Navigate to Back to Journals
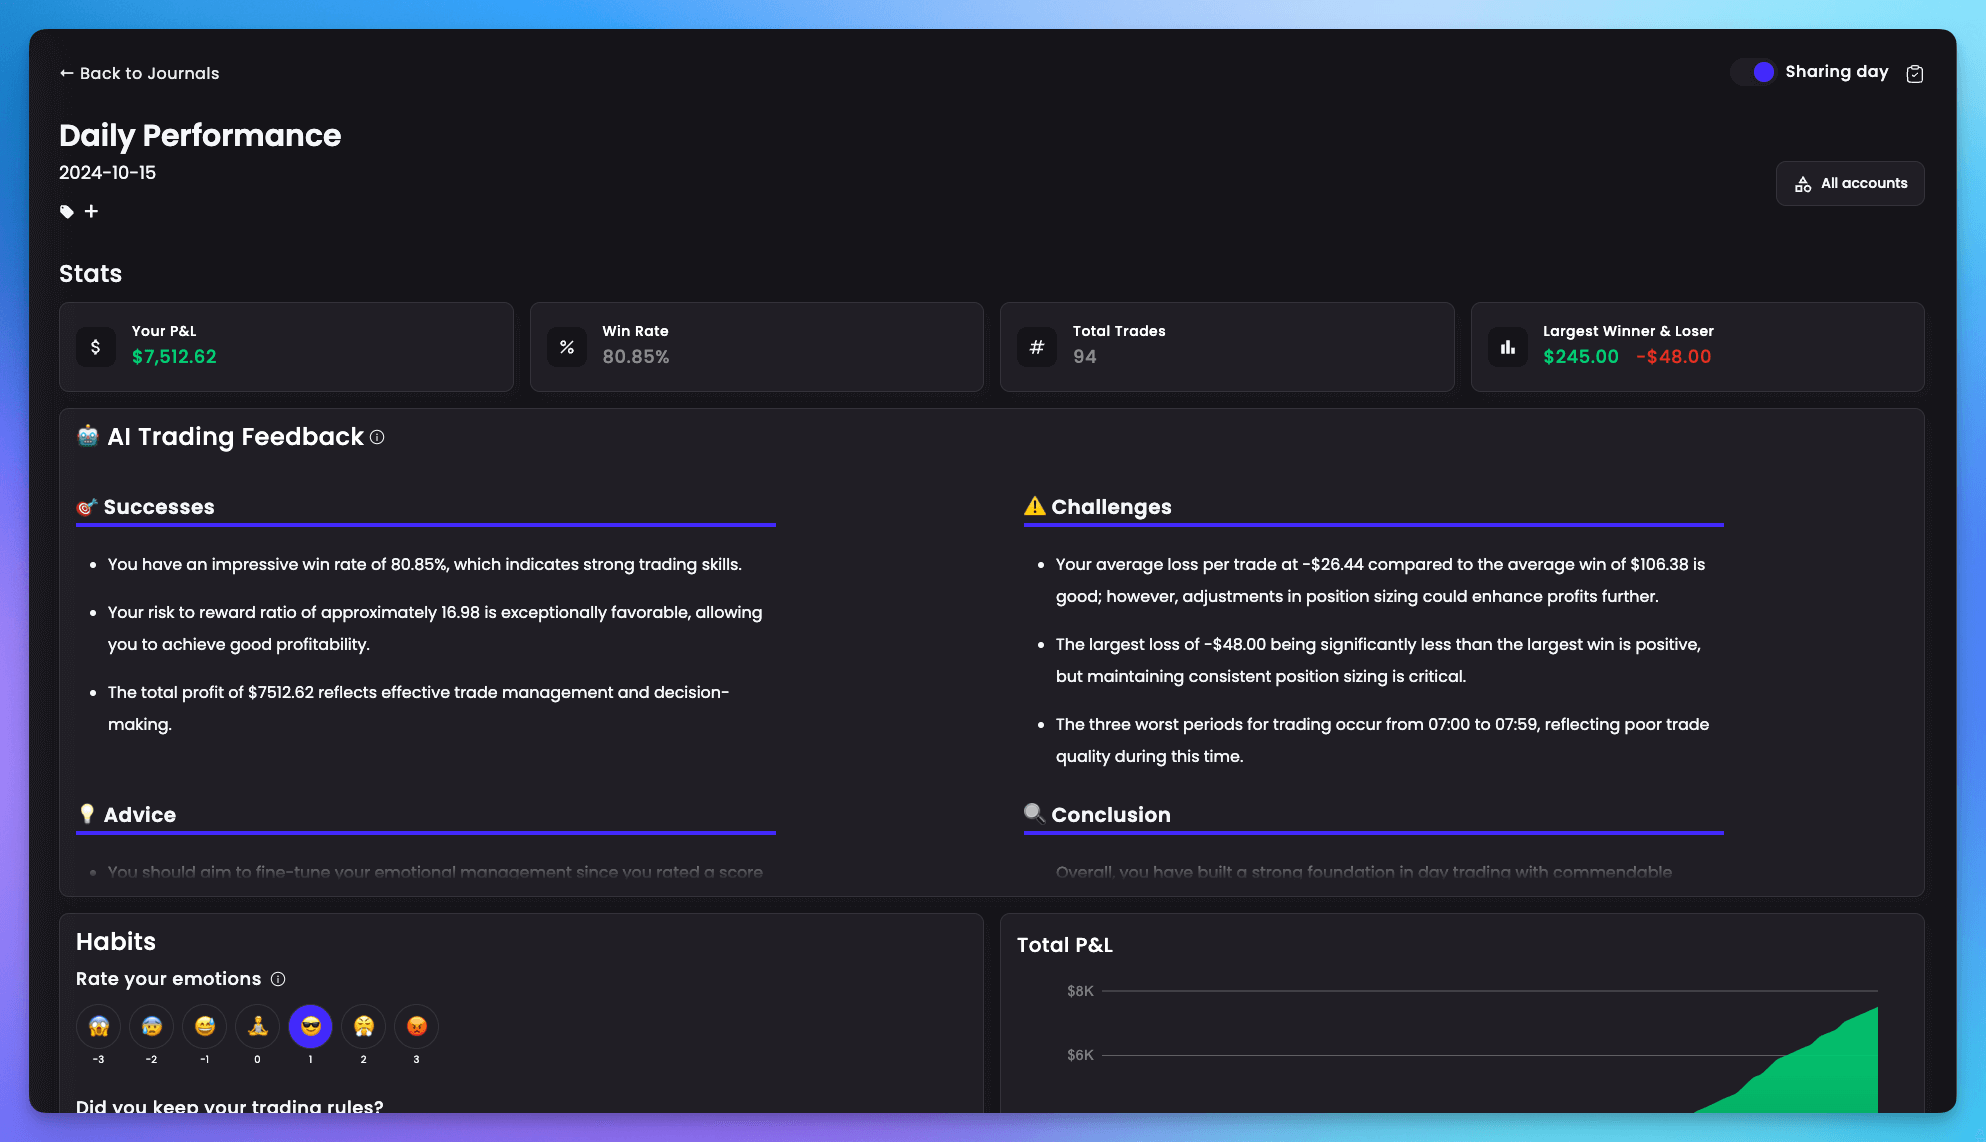1986x1142 pixels. coord(148,73)
